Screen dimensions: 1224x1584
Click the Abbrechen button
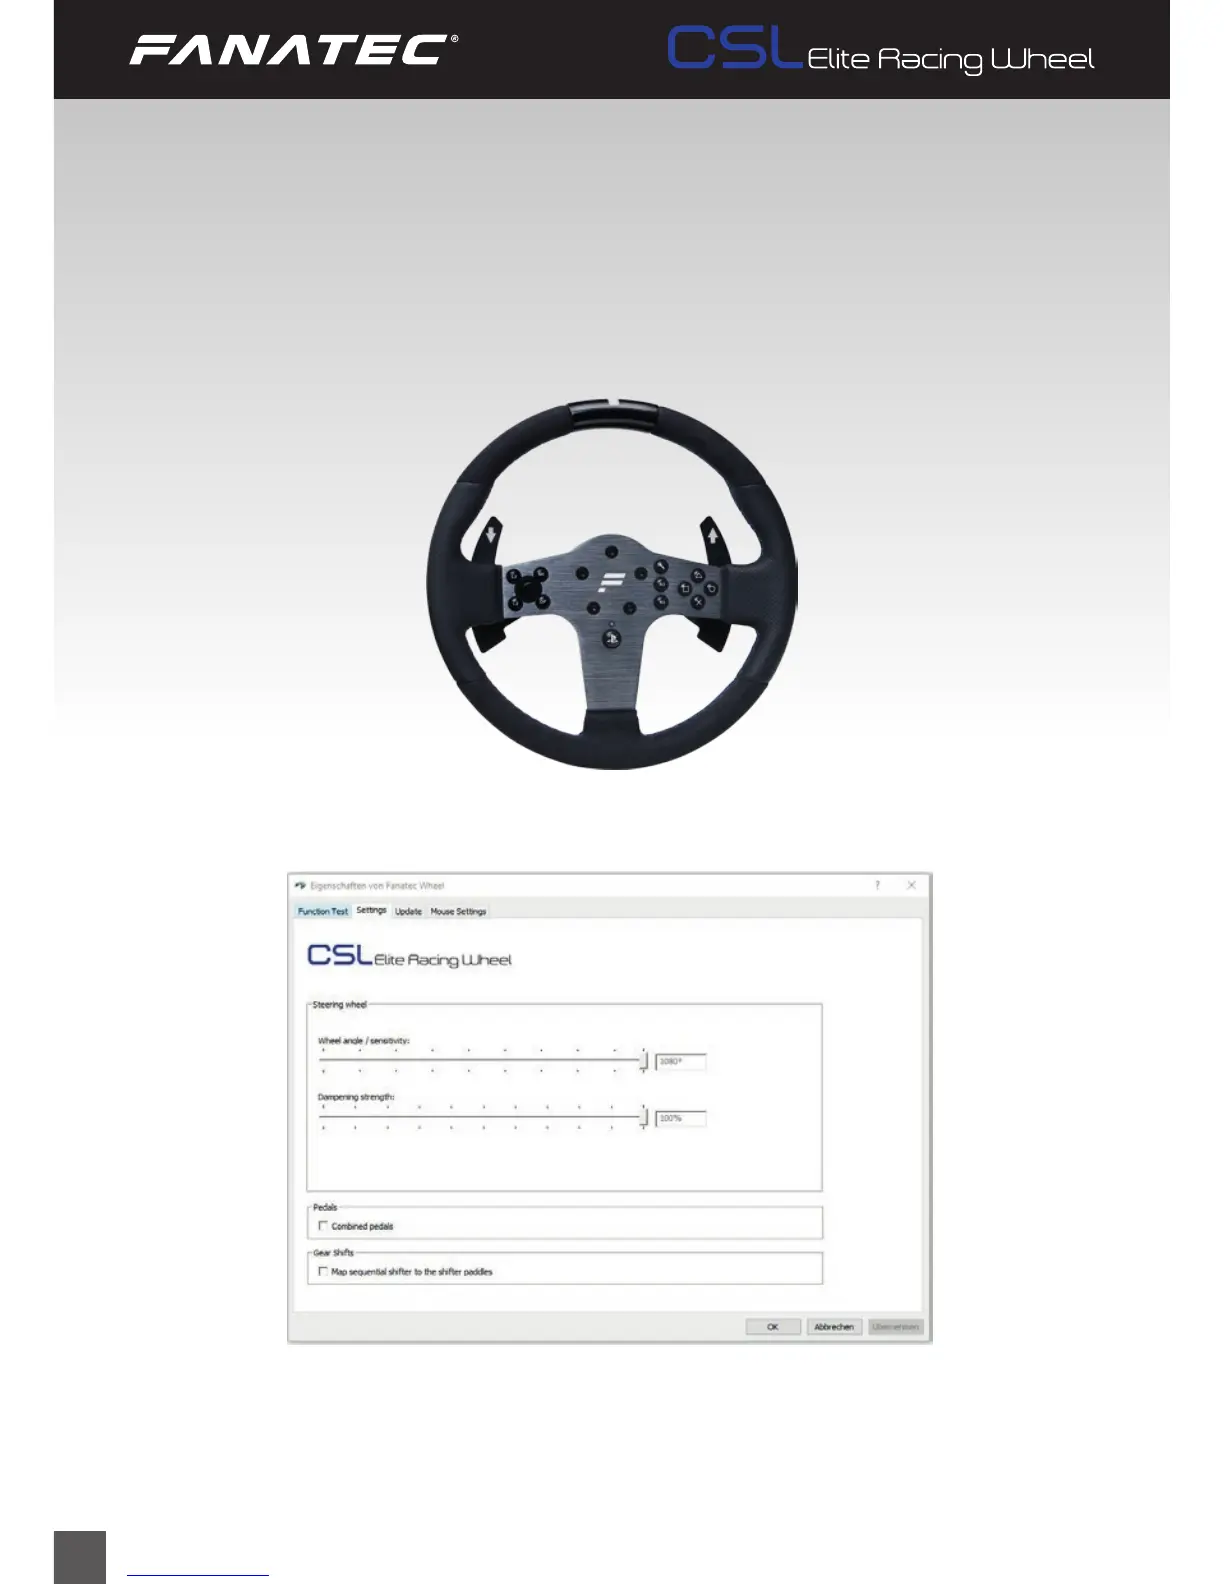(x=834, y=1326)
